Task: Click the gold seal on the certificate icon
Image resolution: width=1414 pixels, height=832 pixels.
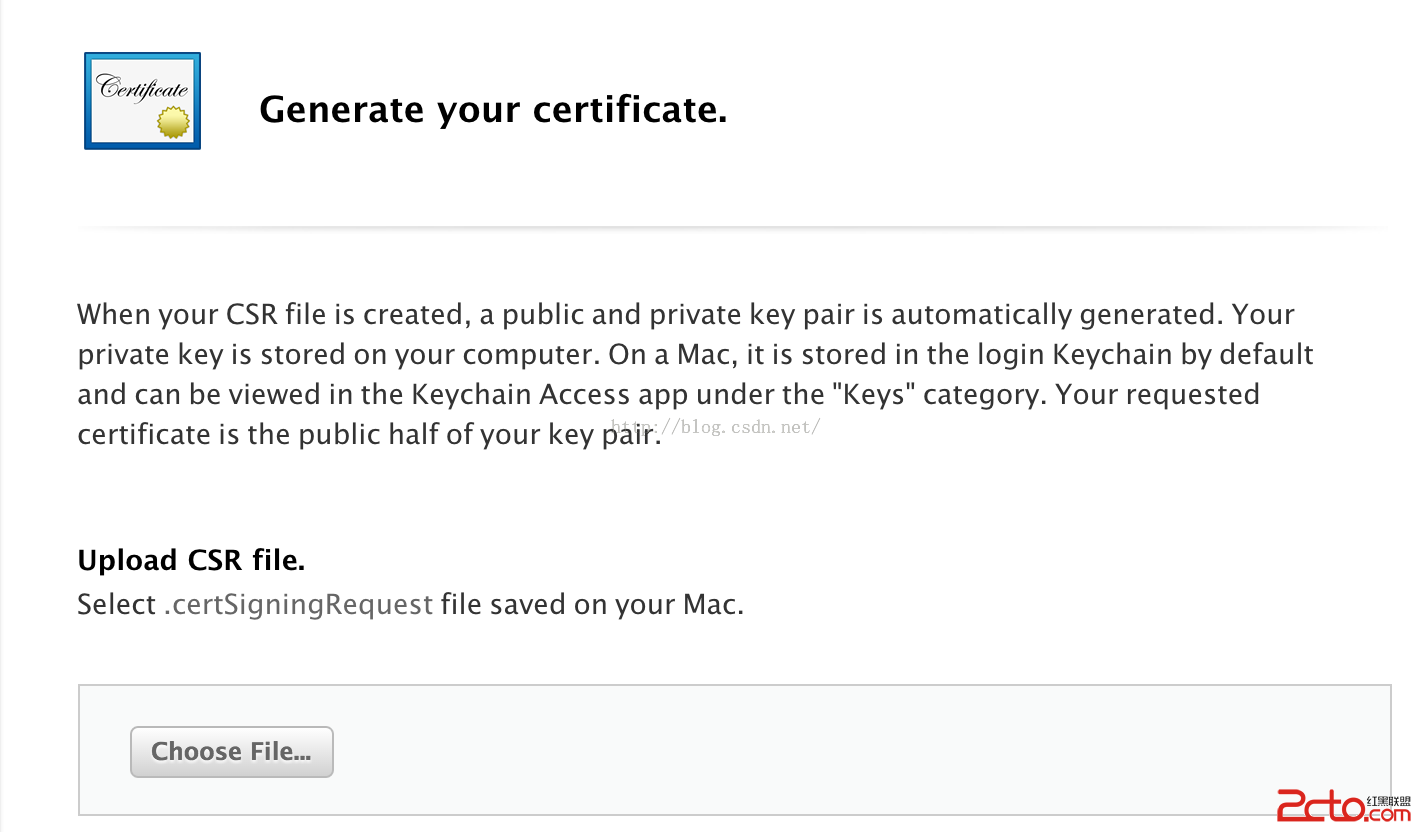Action: click(x=173, y=123)
